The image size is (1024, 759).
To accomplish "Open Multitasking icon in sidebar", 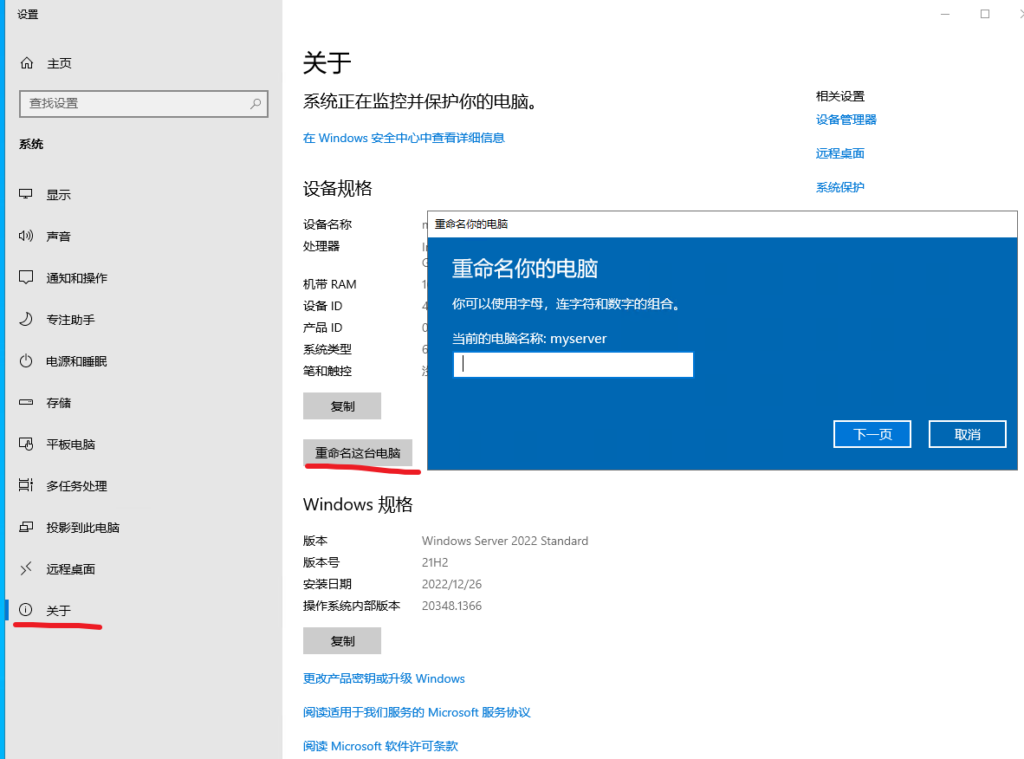I will tap(27, 486).
